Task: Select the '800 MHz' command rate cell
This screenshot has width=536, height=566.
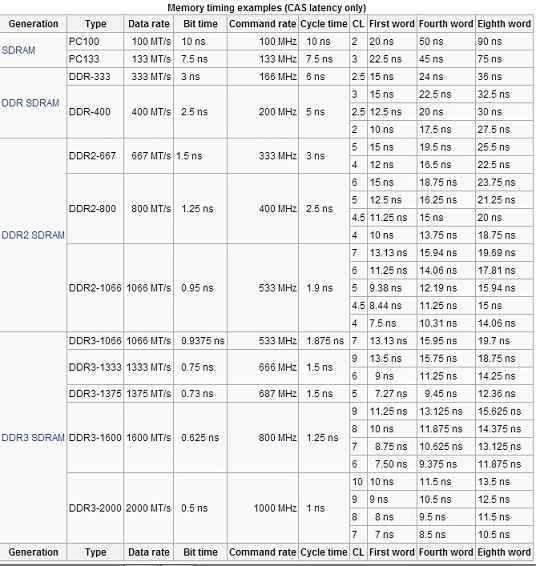Action: (x=263, y=437)
